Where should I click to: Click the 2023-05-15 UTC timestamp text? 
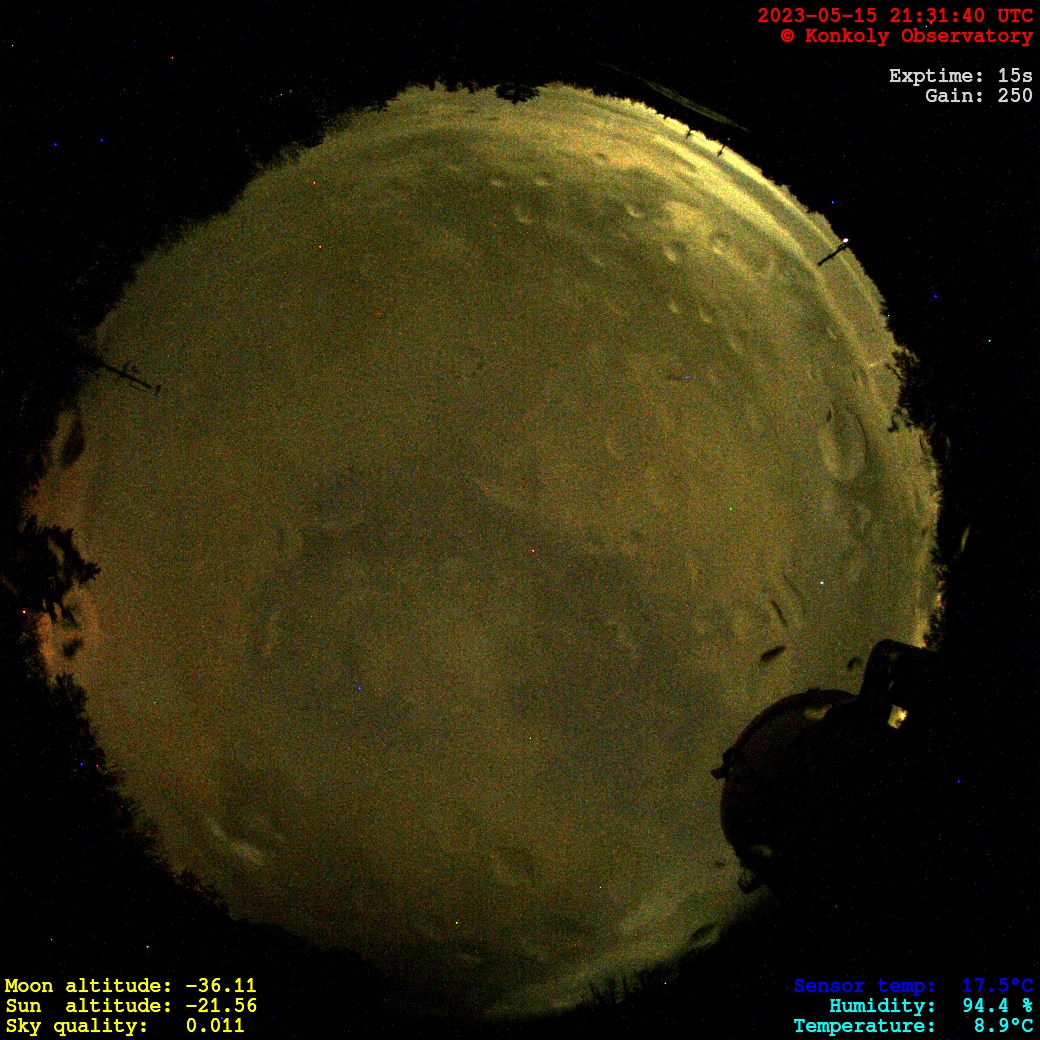point(894,16)
